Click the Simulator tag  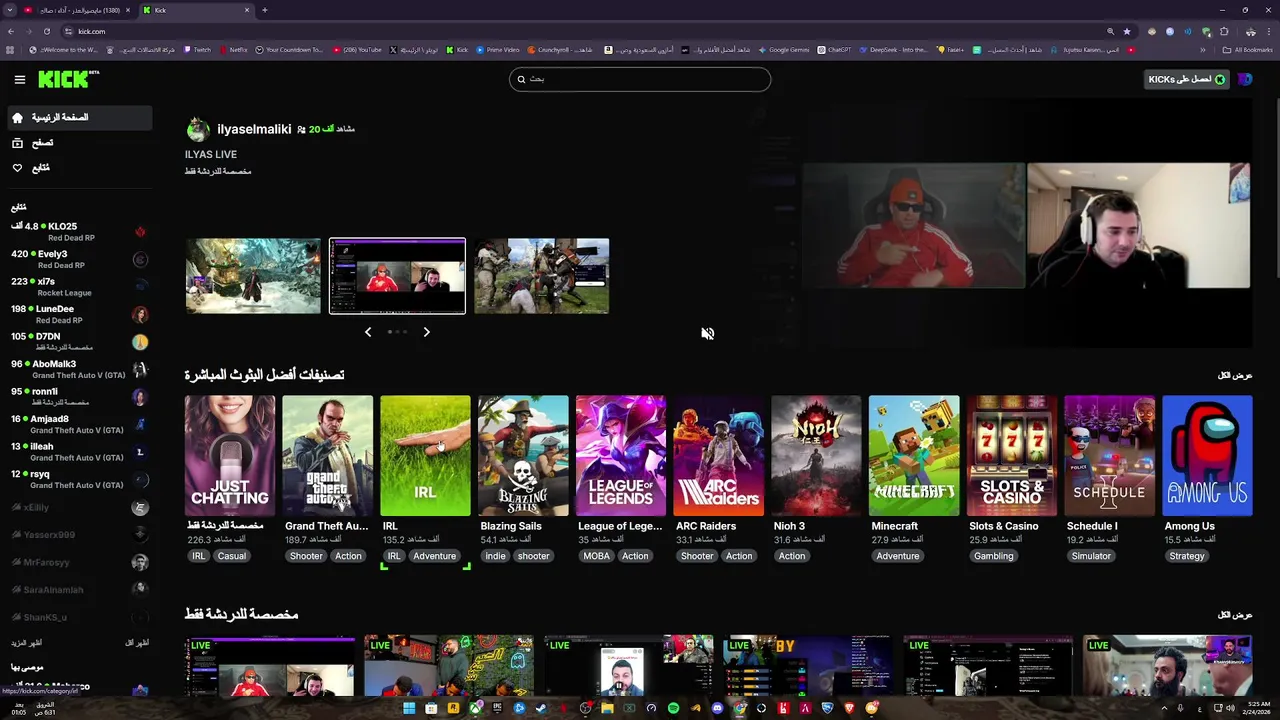[1091, 556]
